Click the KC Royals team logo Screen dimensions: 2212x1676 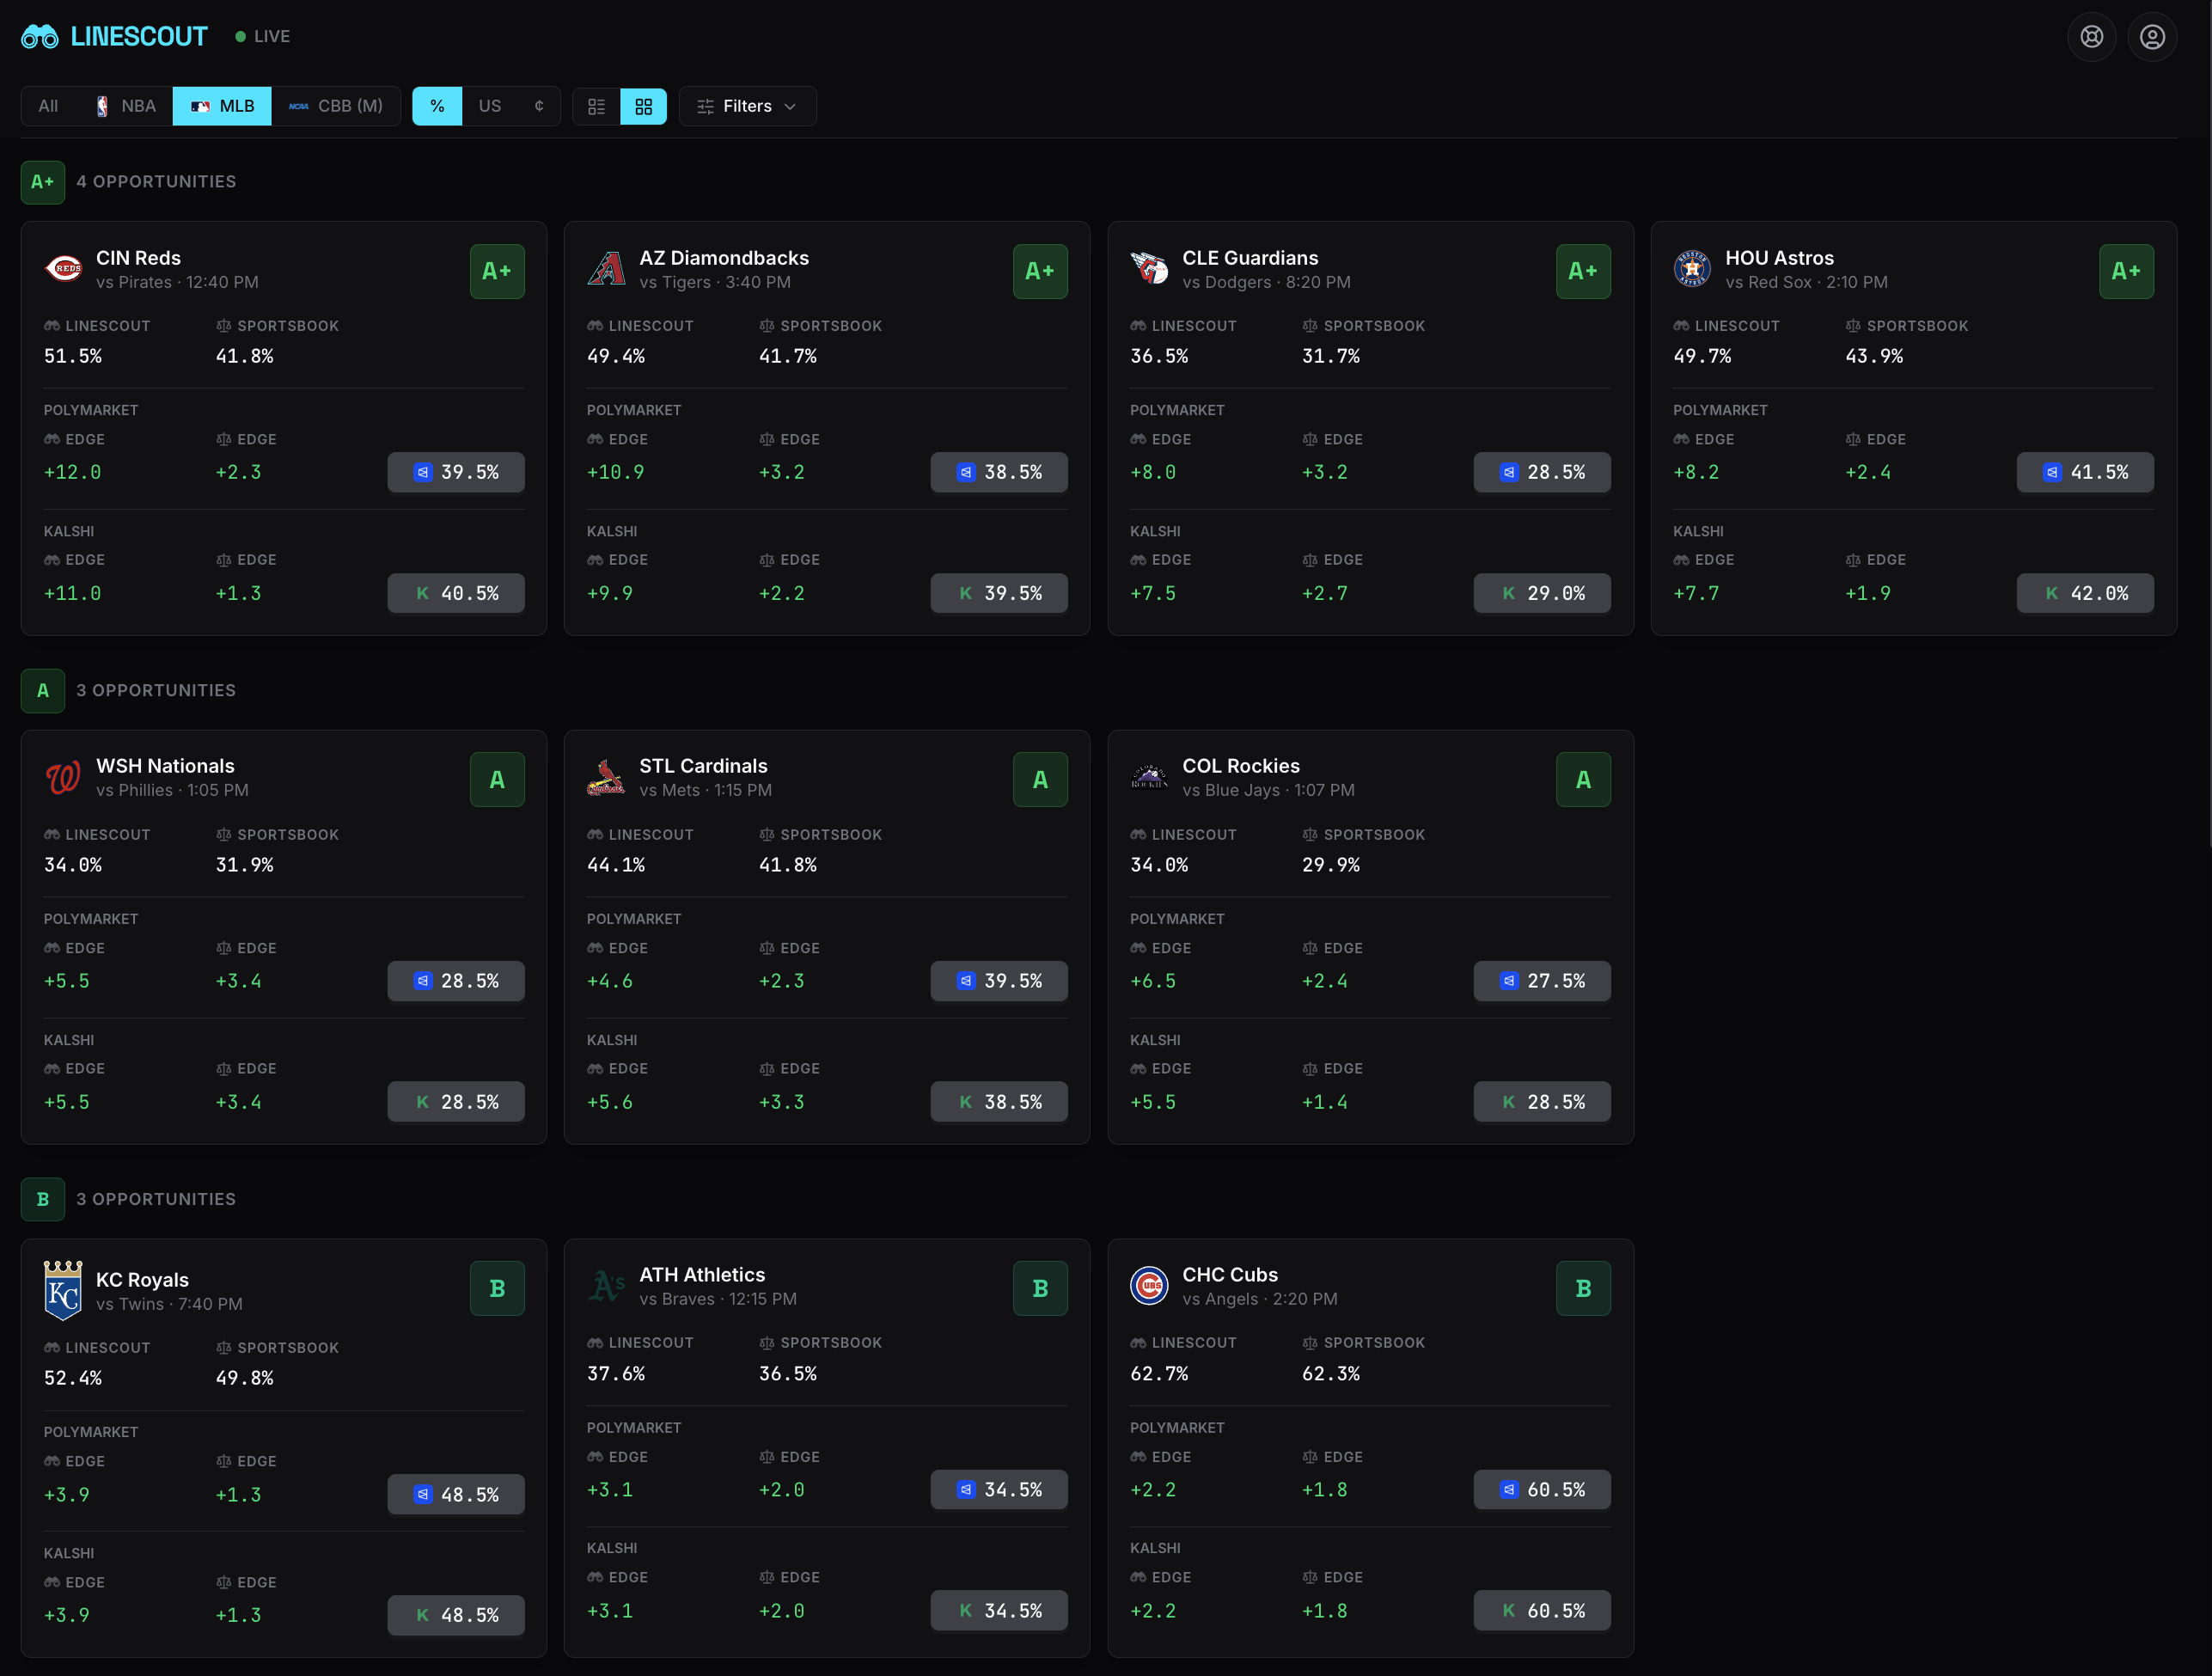(x=63, y=1291)
